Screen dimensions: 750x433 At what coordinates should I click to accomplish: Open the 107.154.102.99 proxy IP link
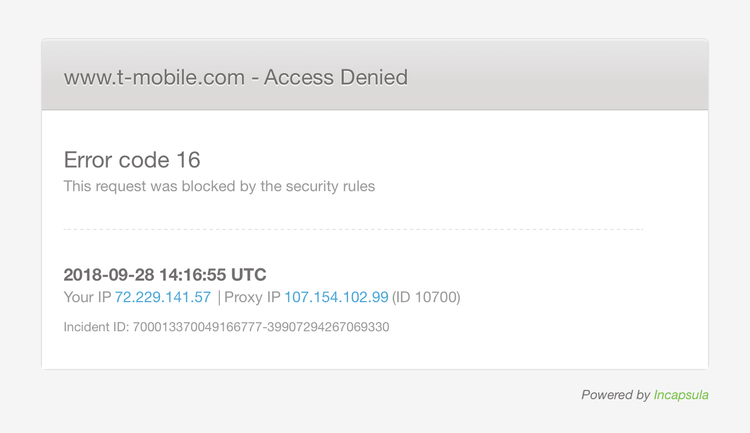point(336,297)
